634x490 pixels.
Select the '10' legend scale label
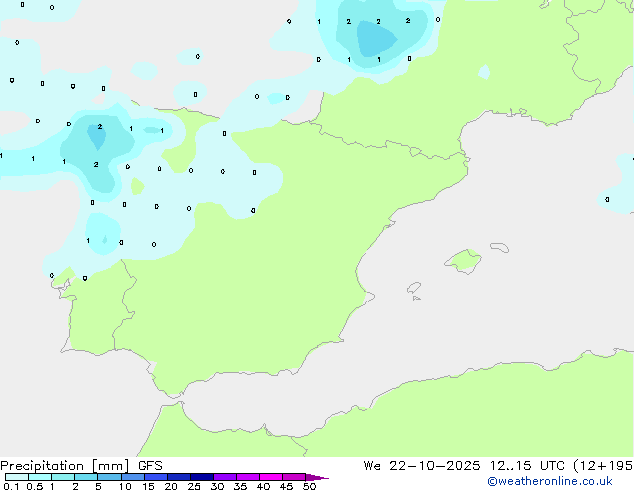tap(125, 486)
